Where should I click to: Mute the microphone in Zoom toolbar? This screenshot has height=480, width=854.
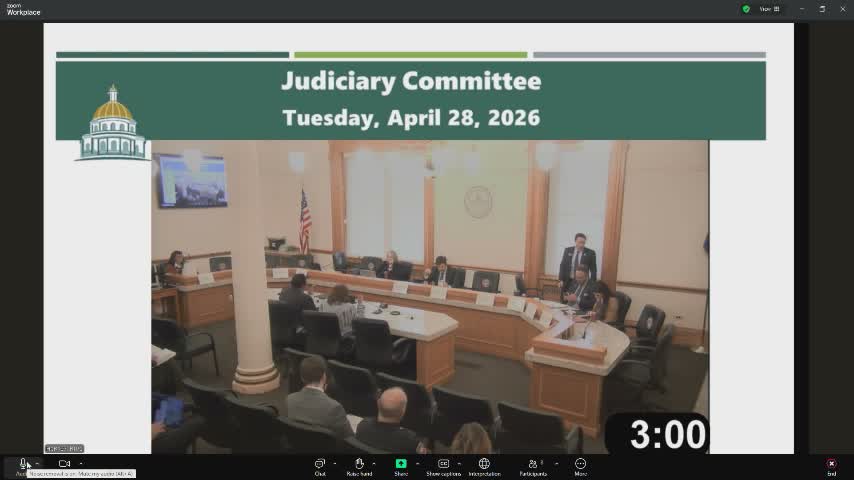pyautogui.click(x=22, y=464)
